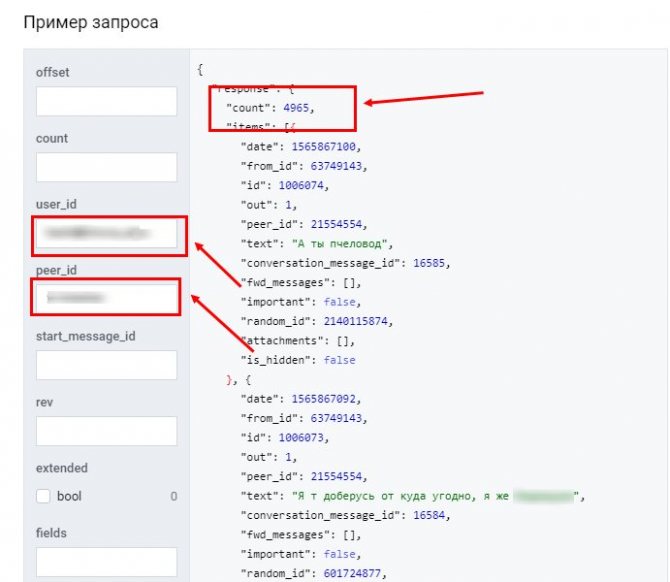The width and height of the screenshot is (670, 582).
Task: Click the id value 1006073
Action: point(301,438)
